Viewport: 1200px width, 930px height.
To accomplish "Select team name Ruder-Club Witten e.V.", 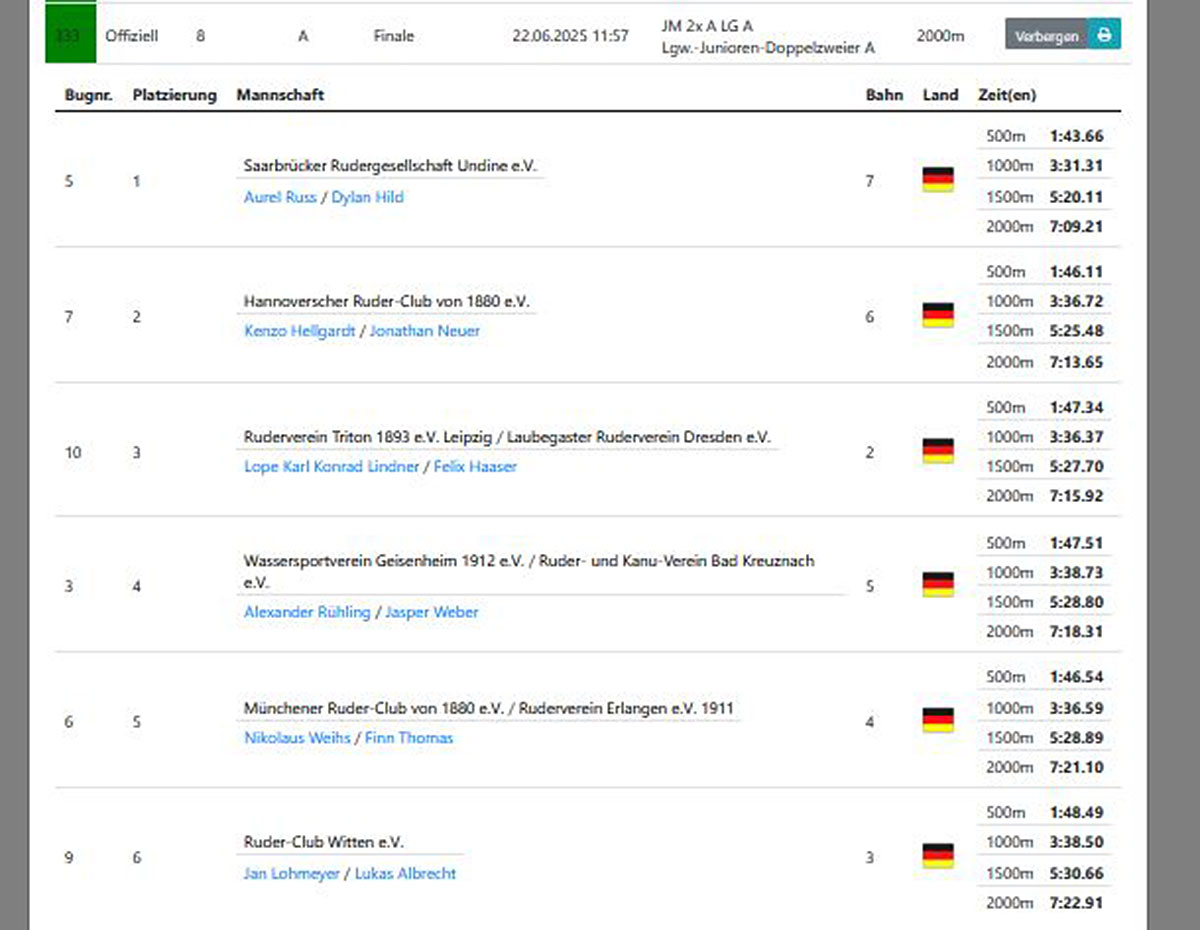I will click(x=324, y=842).
